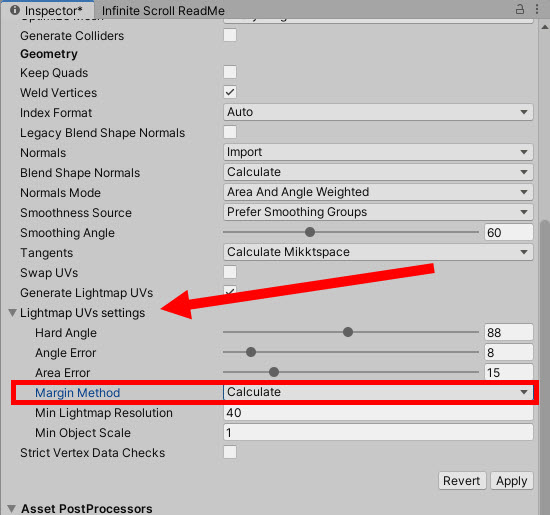Image resolution: width=550 pixels, height=515 pixels.
Task: Toggle the Keep Quads checkbox
Action: coord(230,72)
